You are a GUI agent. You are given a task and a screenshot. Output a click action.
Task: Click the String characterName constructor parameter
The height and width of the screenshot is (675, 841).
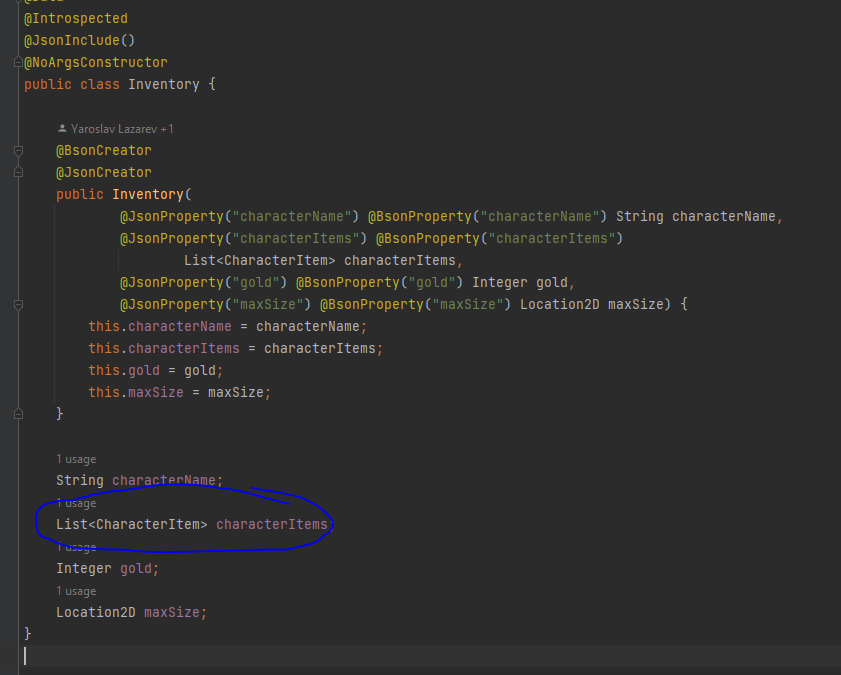(x=696, y=217)
